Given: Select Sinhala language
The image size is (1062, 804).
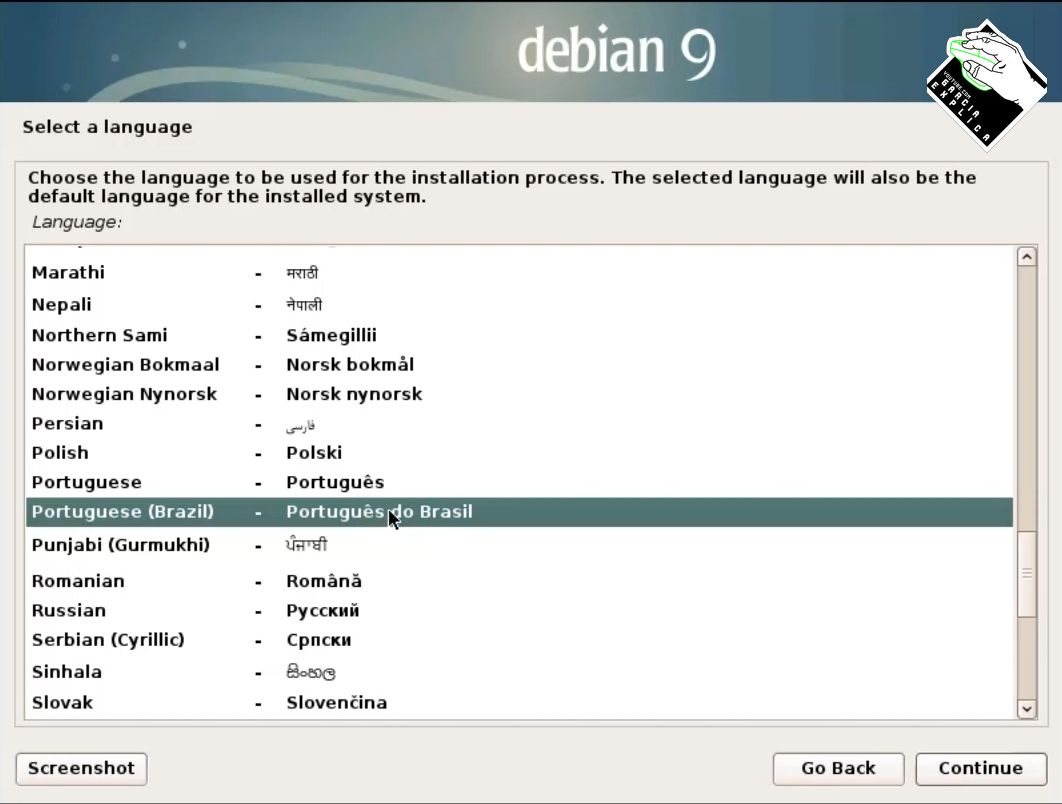Looking at the screenshot, I should [x=519, y=672].
